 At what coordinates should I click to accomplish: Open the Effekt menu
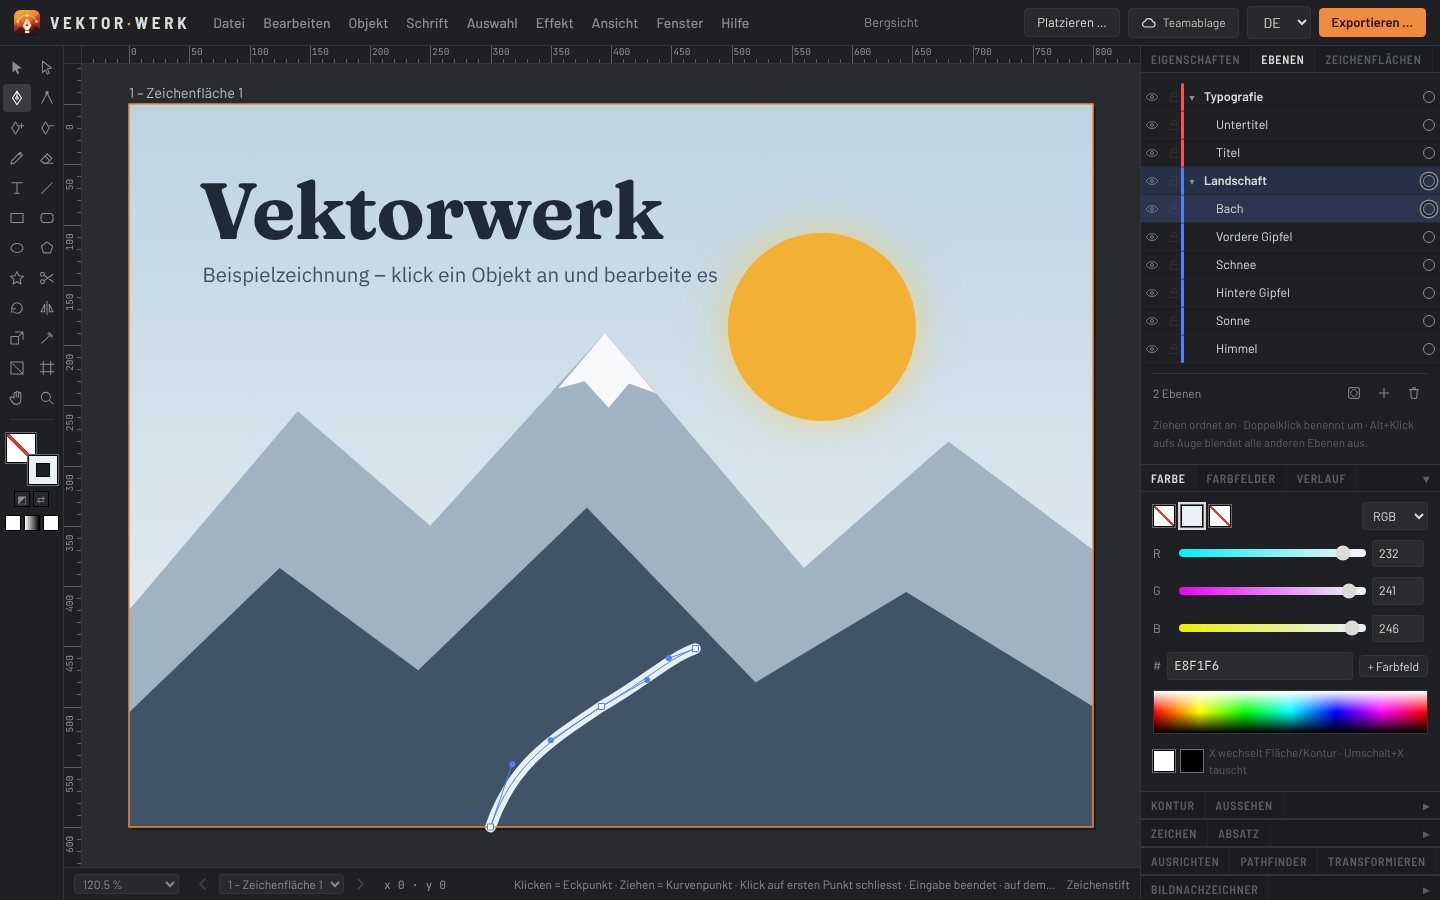coord(554,23)
